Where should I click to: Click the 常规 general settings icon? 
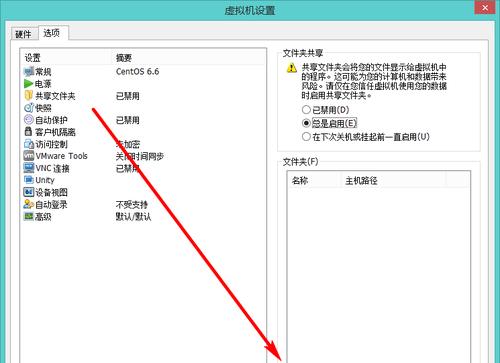click(x=29, y=71)
